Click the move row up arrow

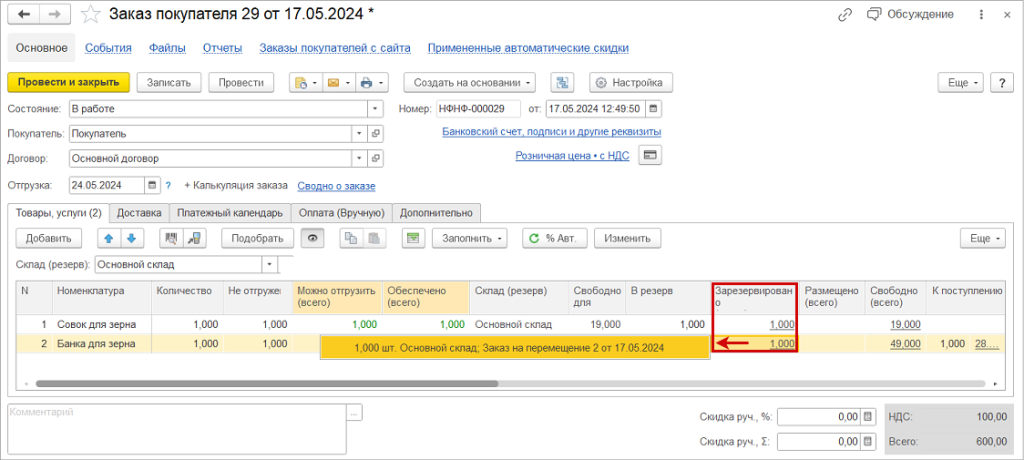point(109,238)
